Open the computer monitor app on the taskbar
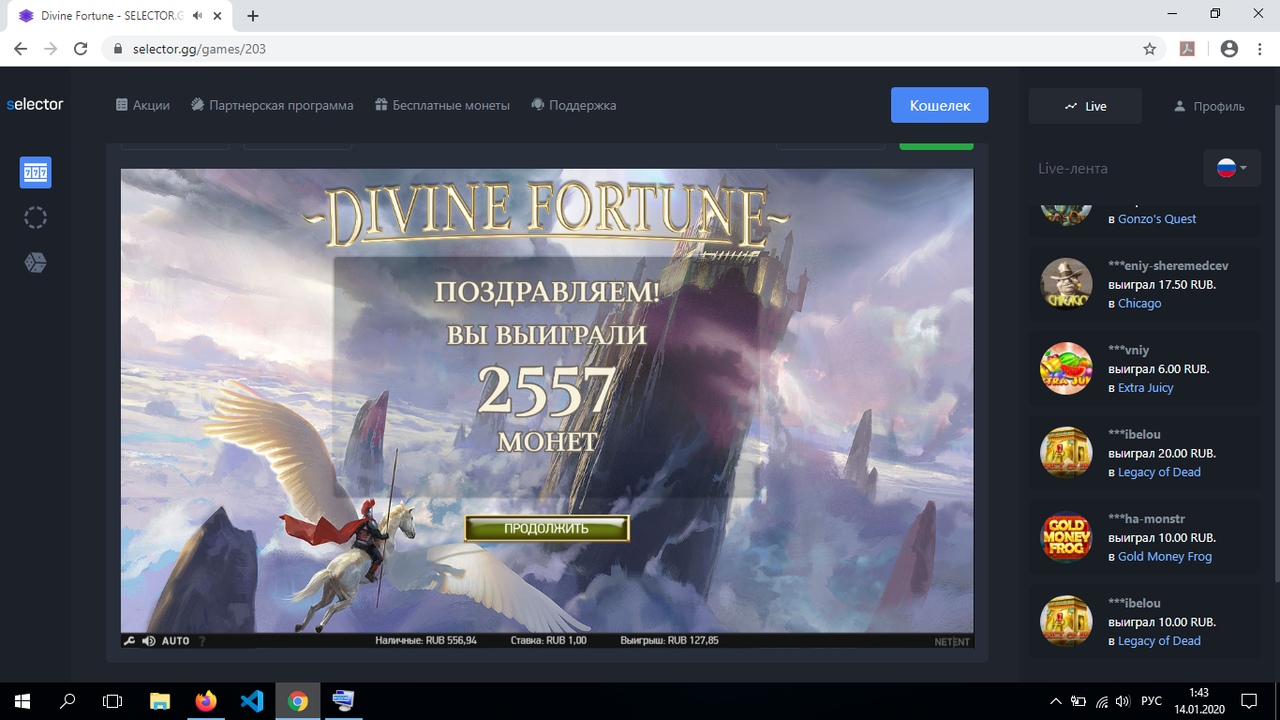This screenshot has height=720, width=1280. [x=343, y=701]
